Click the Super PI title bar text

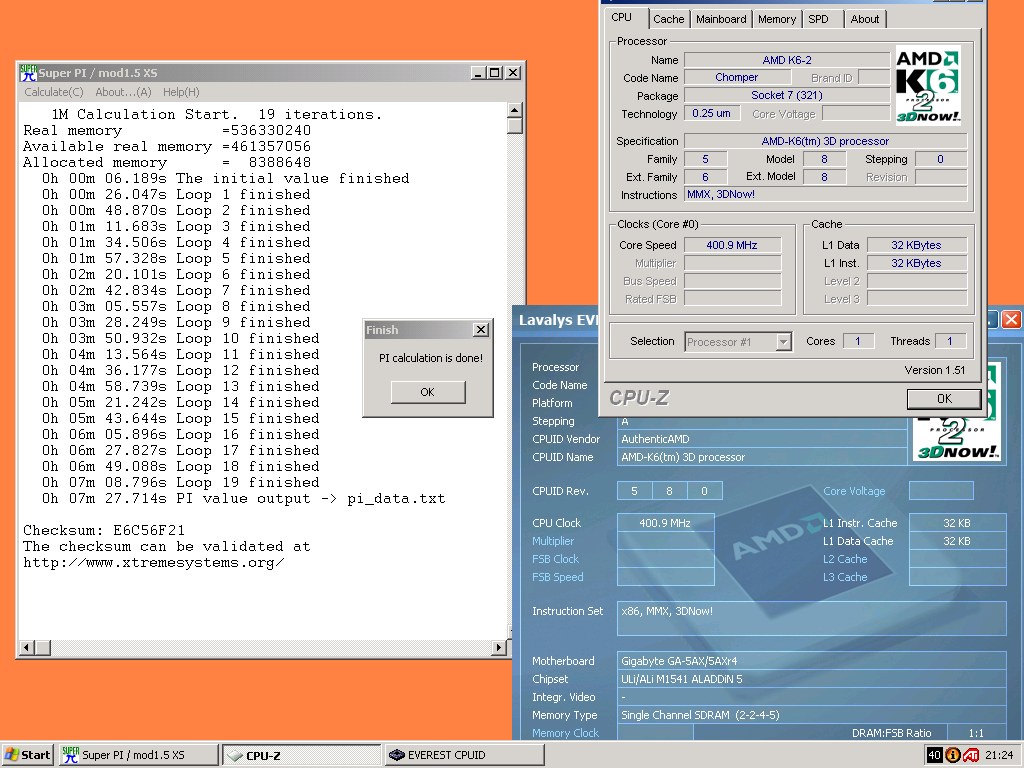pos(98,72)
